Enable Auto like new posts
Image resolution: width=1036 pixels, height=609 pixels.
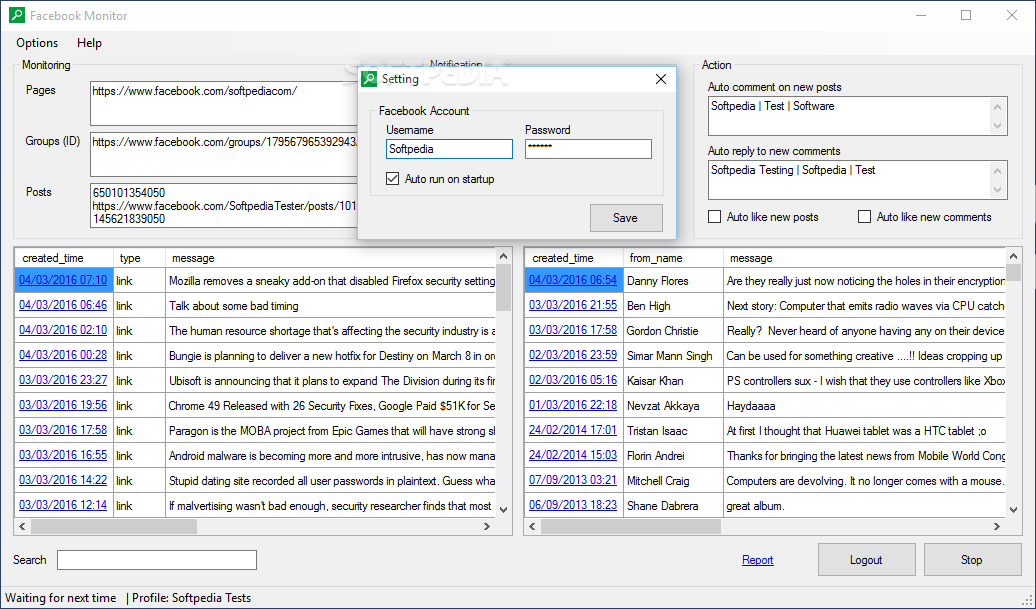coord(714,217)
